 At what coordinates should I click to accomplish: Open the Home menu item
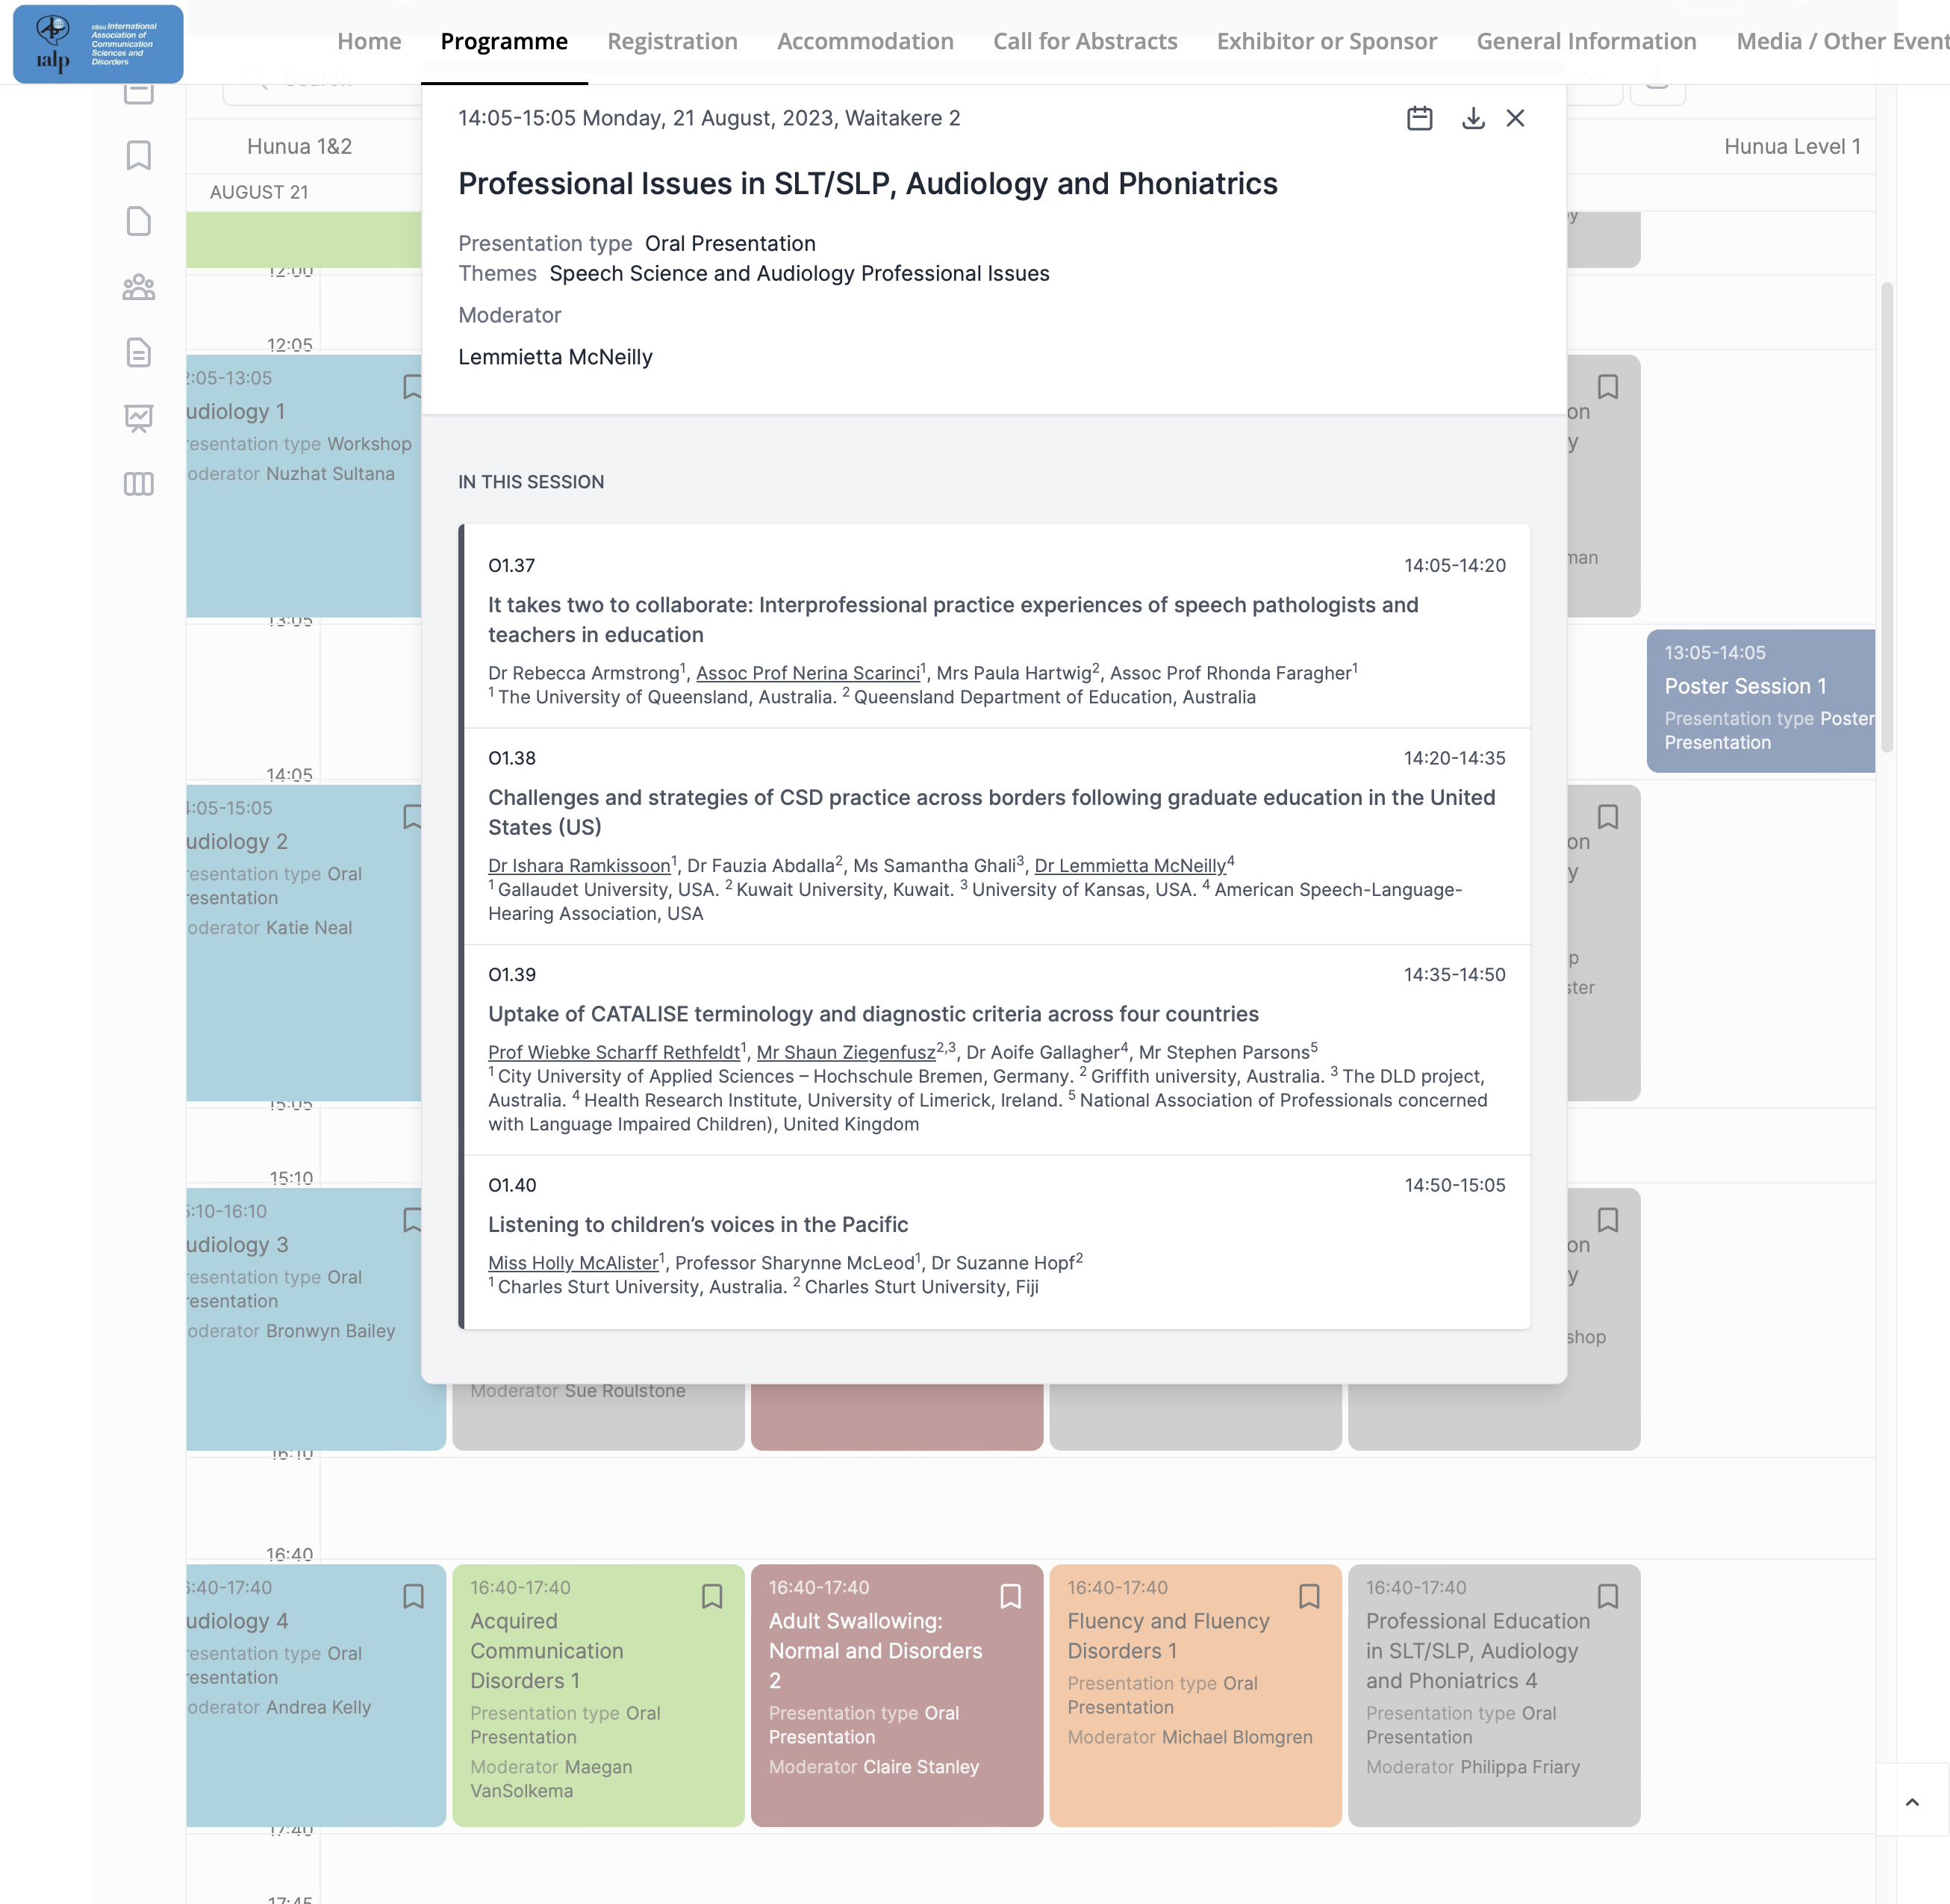tap(369, 41)
